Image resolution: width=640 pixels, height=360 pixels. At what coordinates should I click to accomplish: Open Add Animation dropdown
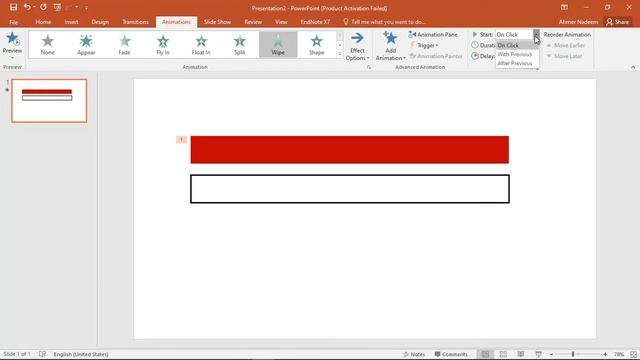391,47
